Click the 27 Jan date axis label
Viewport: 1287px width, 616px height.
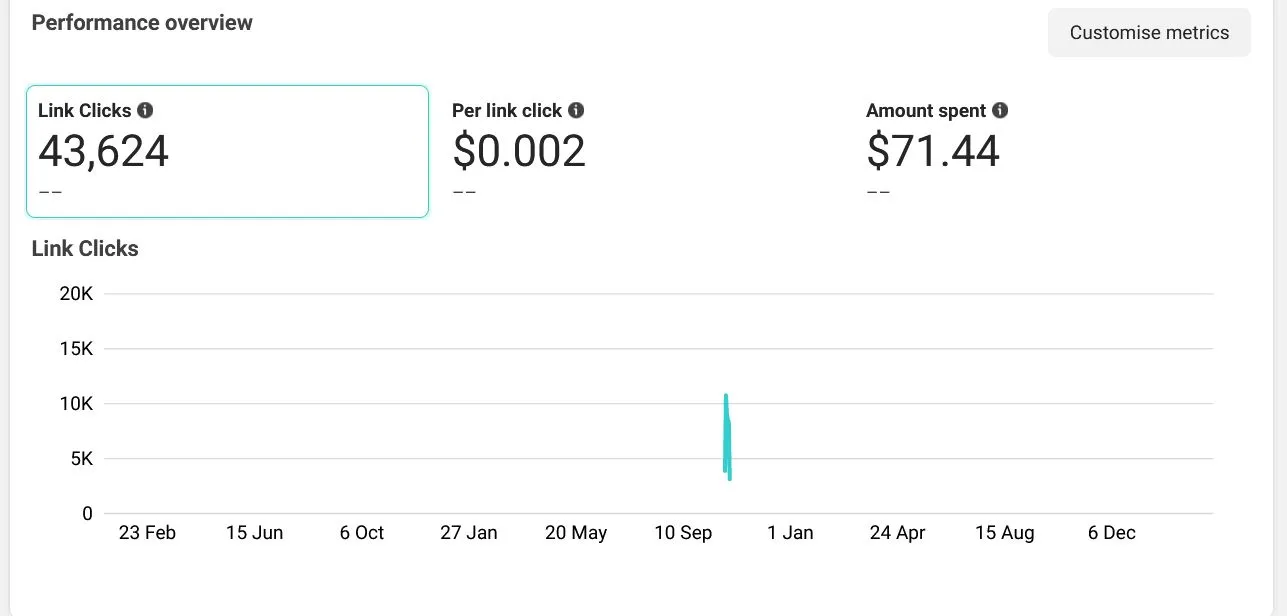(x=469, y=533)
